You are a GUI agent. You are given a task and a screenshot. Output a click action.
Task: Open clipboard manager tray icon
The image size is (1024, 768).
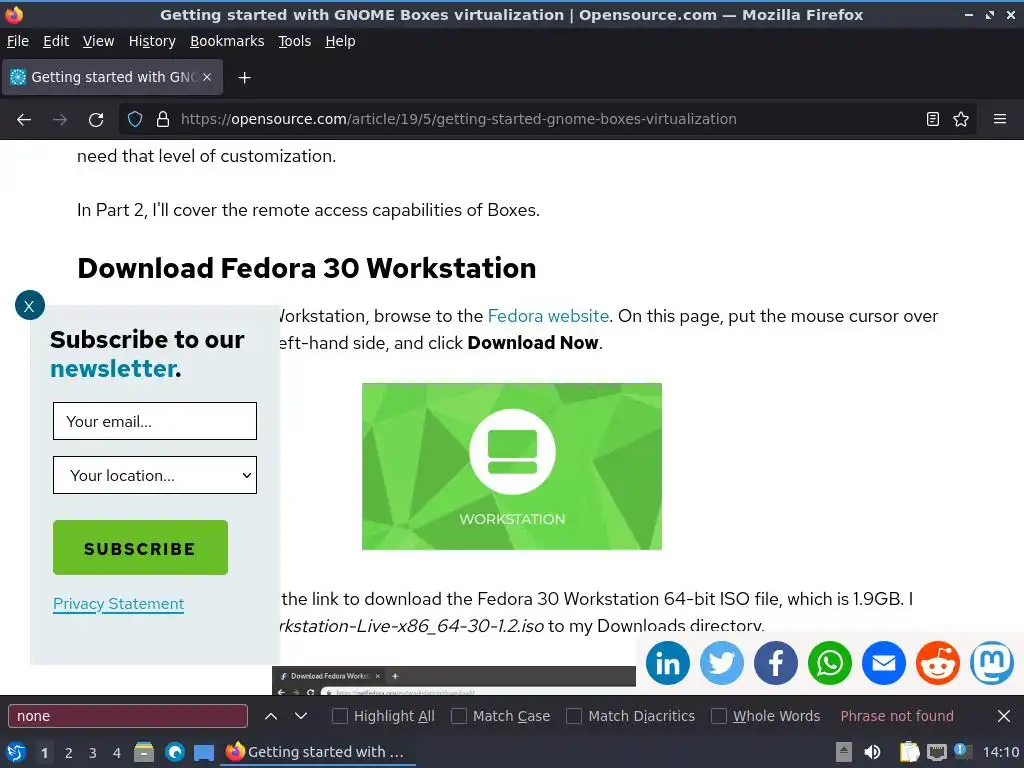click(908, 752)
